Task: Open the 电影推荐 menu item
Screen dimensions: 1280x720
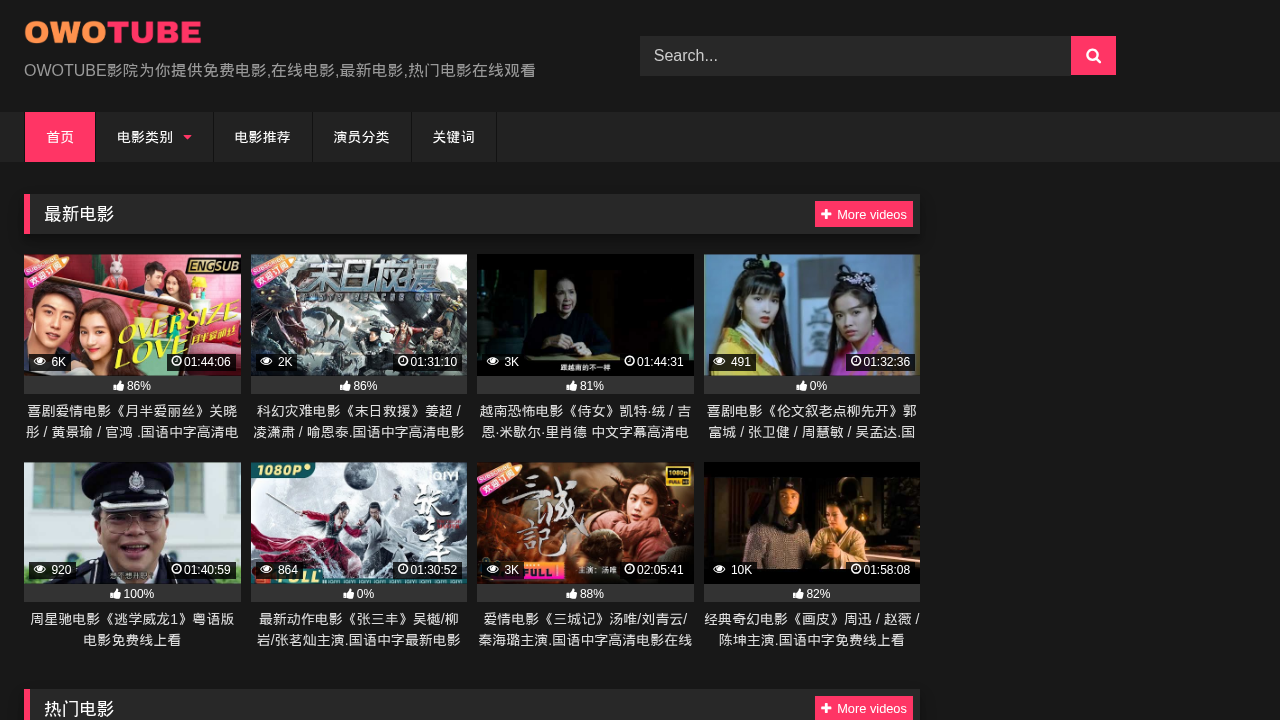Action: tap(263, 137)
